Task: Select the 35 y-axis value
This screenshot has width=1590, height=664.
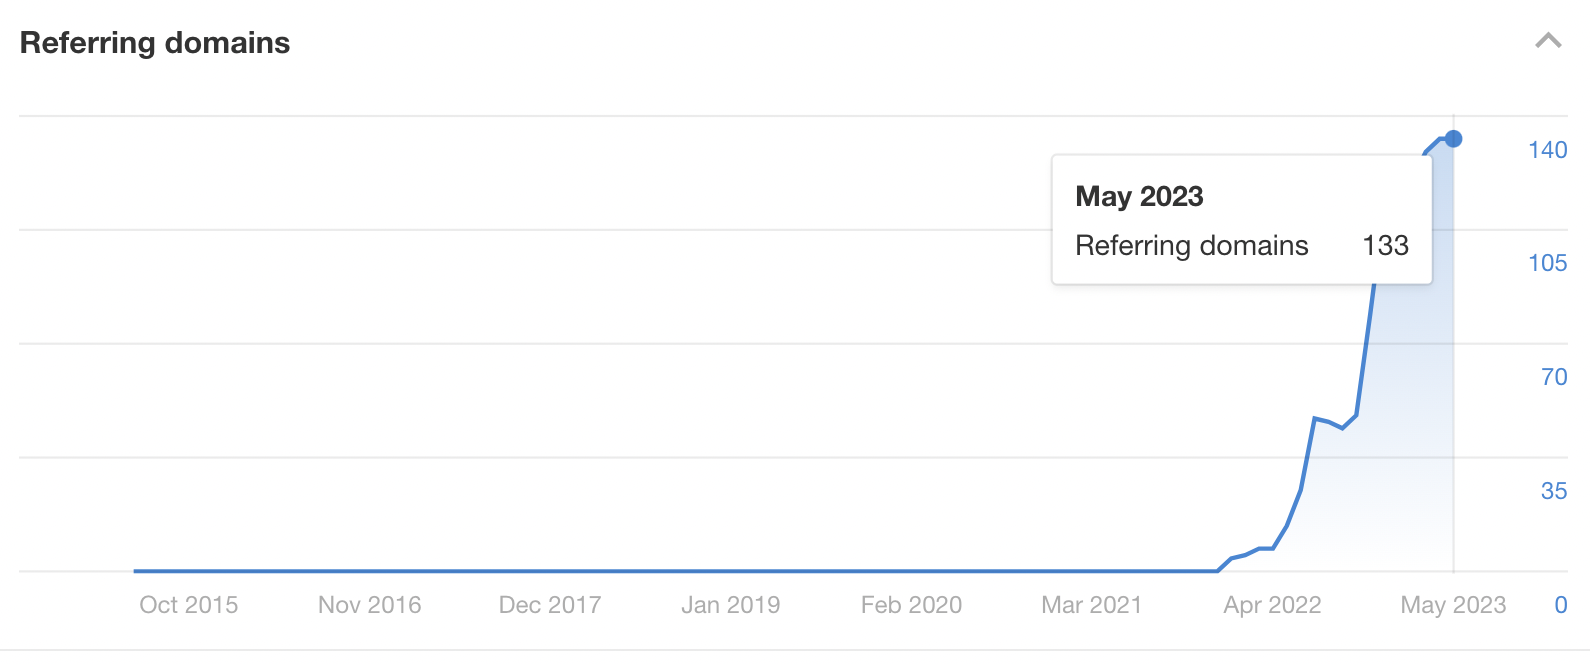Action: pyautogui.click(x=1553, y=491)
